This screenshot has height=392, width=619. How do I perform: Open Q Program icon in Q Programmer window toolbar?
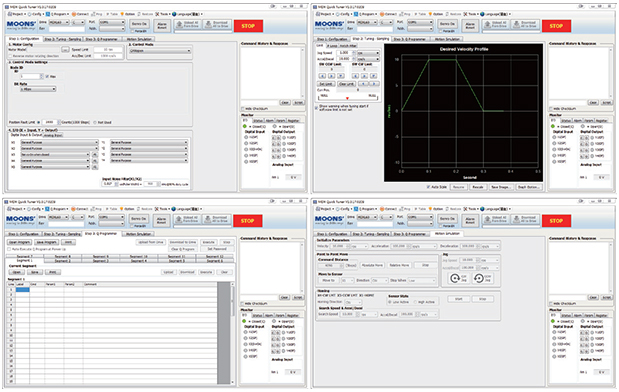(48, 209)
